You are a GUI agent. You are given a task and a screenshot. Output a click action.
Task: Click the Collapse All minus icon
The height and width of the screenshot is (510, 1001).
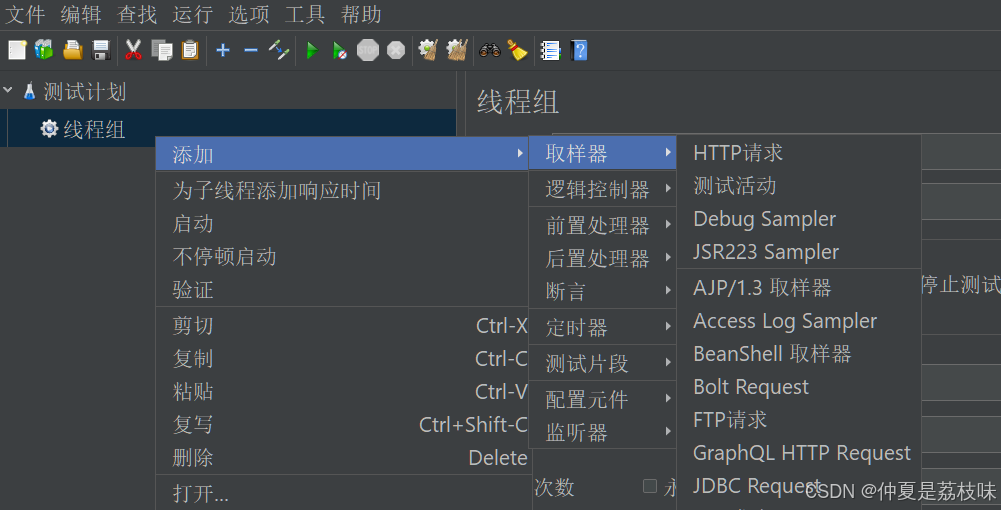click(x=251, y=50)
